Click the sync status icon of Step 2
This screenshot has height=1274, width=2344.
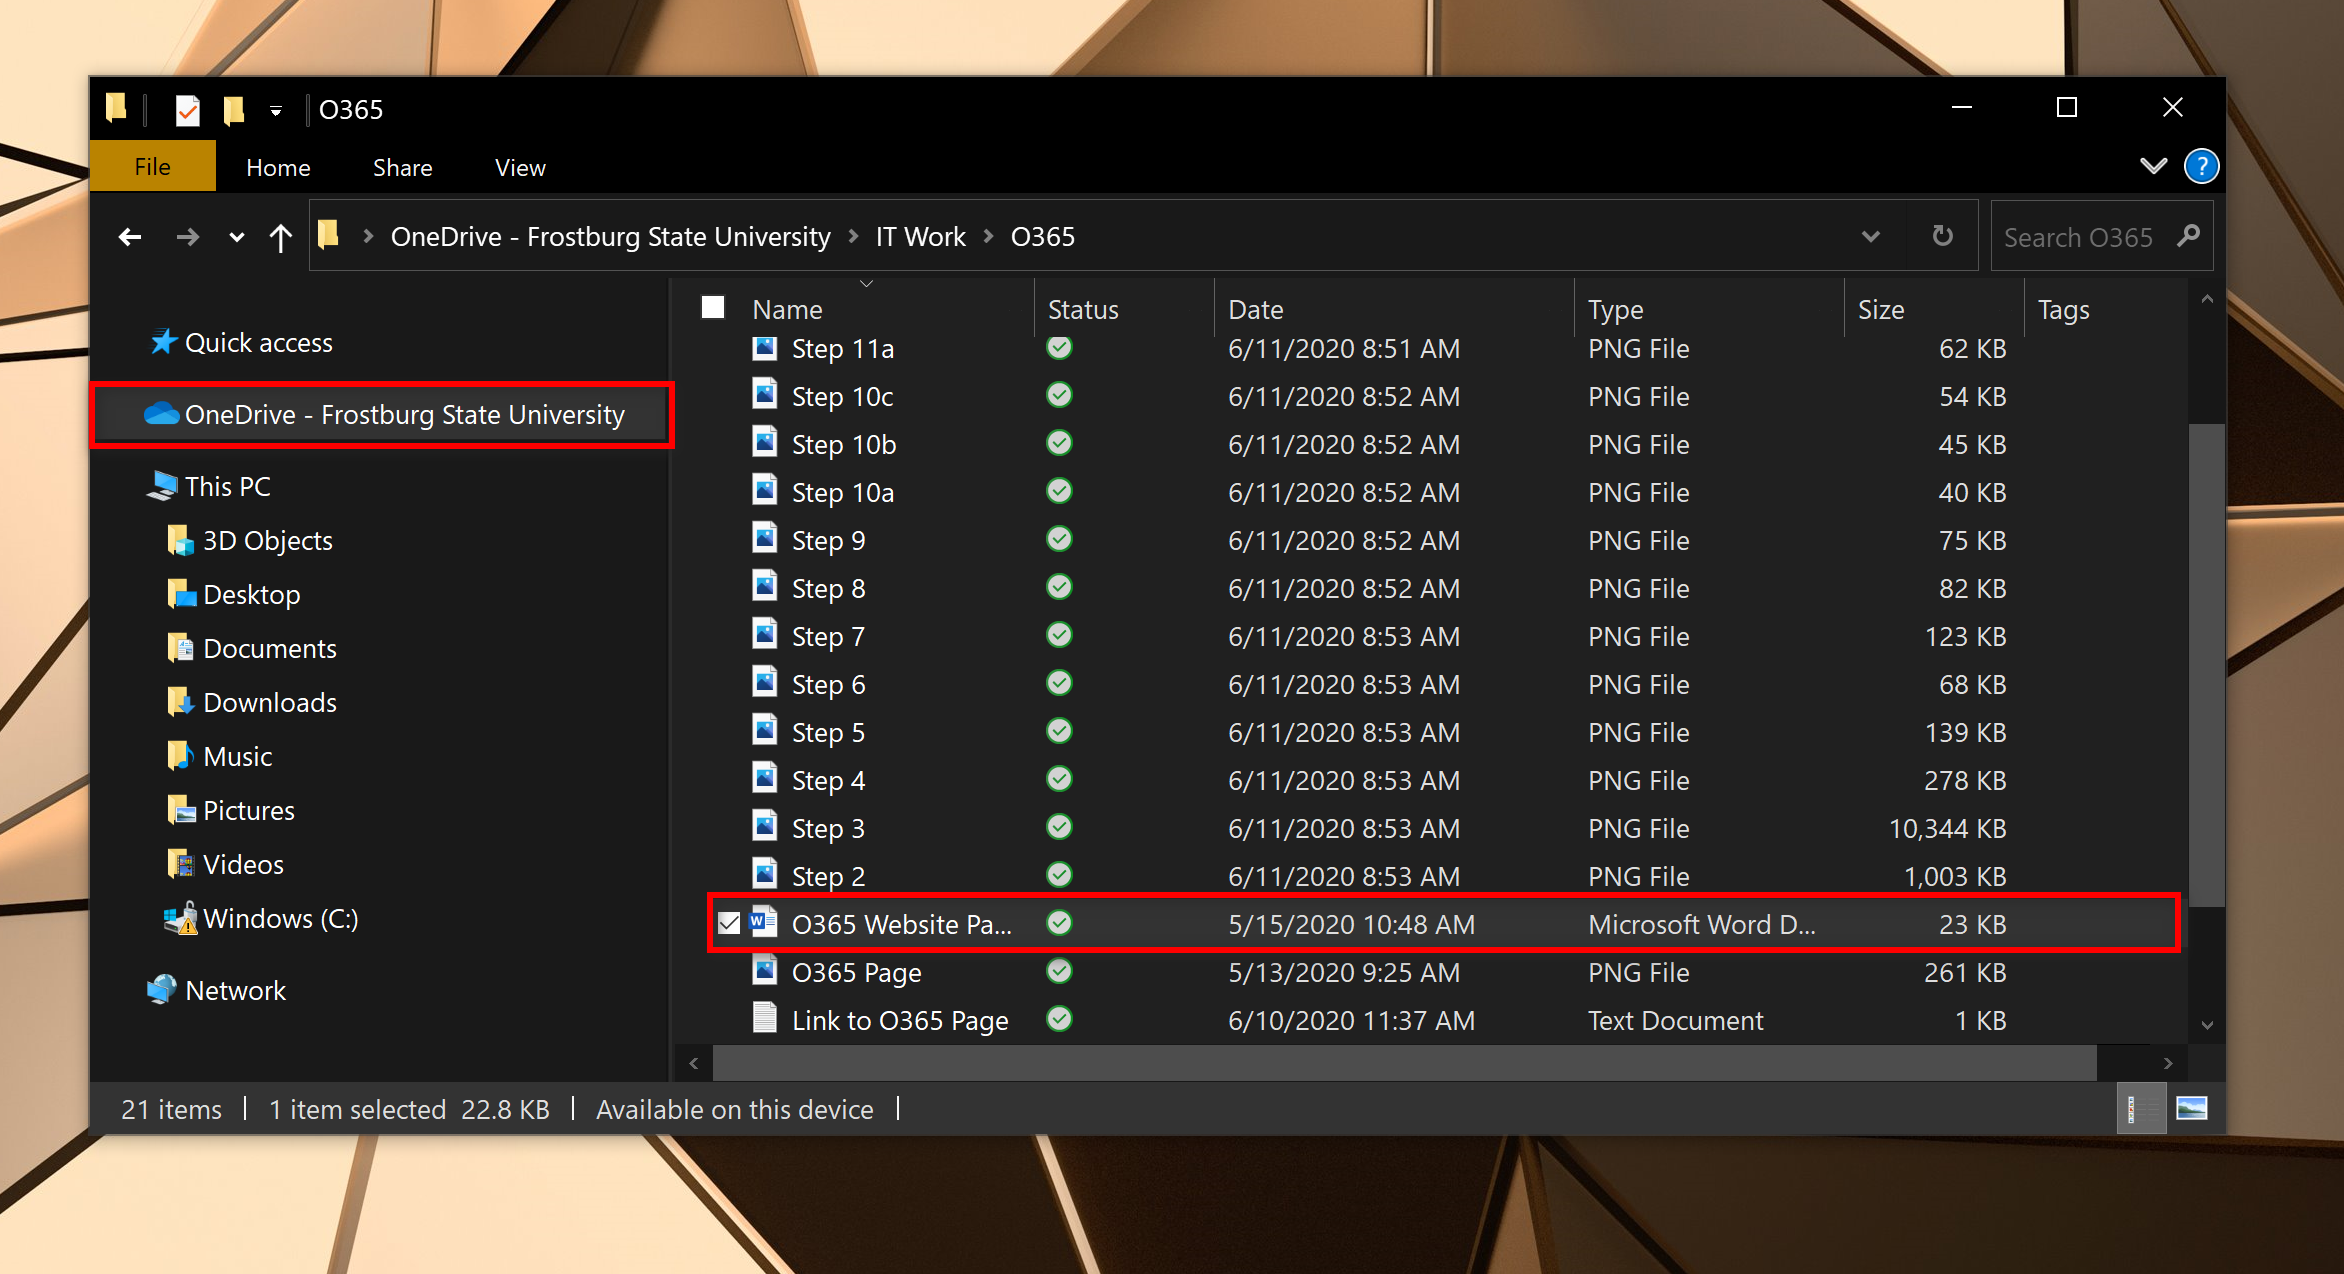1059,874
